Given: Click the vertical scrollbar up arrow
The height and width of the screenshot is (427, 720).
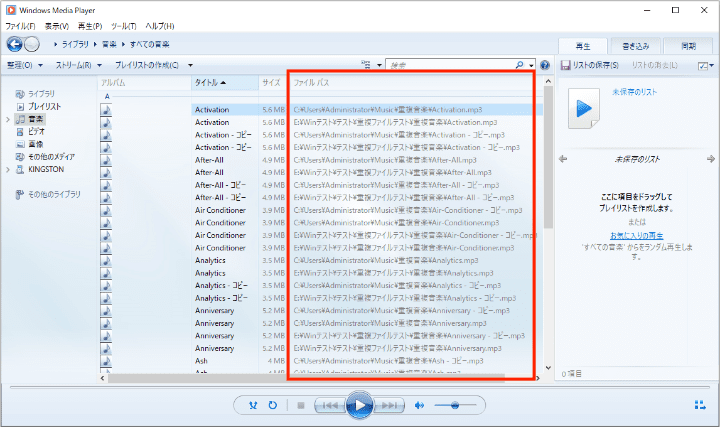Looking at the screenshot, I should tap(548, 81).
